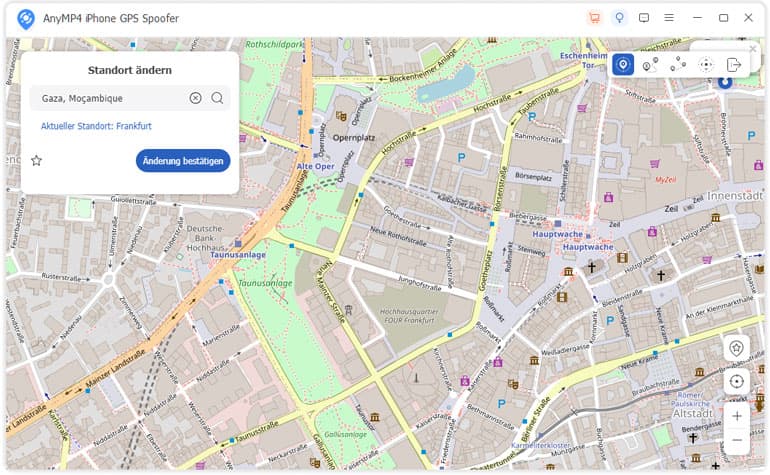Click the Deutsche Bank Hochhaus label

(205, 238)
